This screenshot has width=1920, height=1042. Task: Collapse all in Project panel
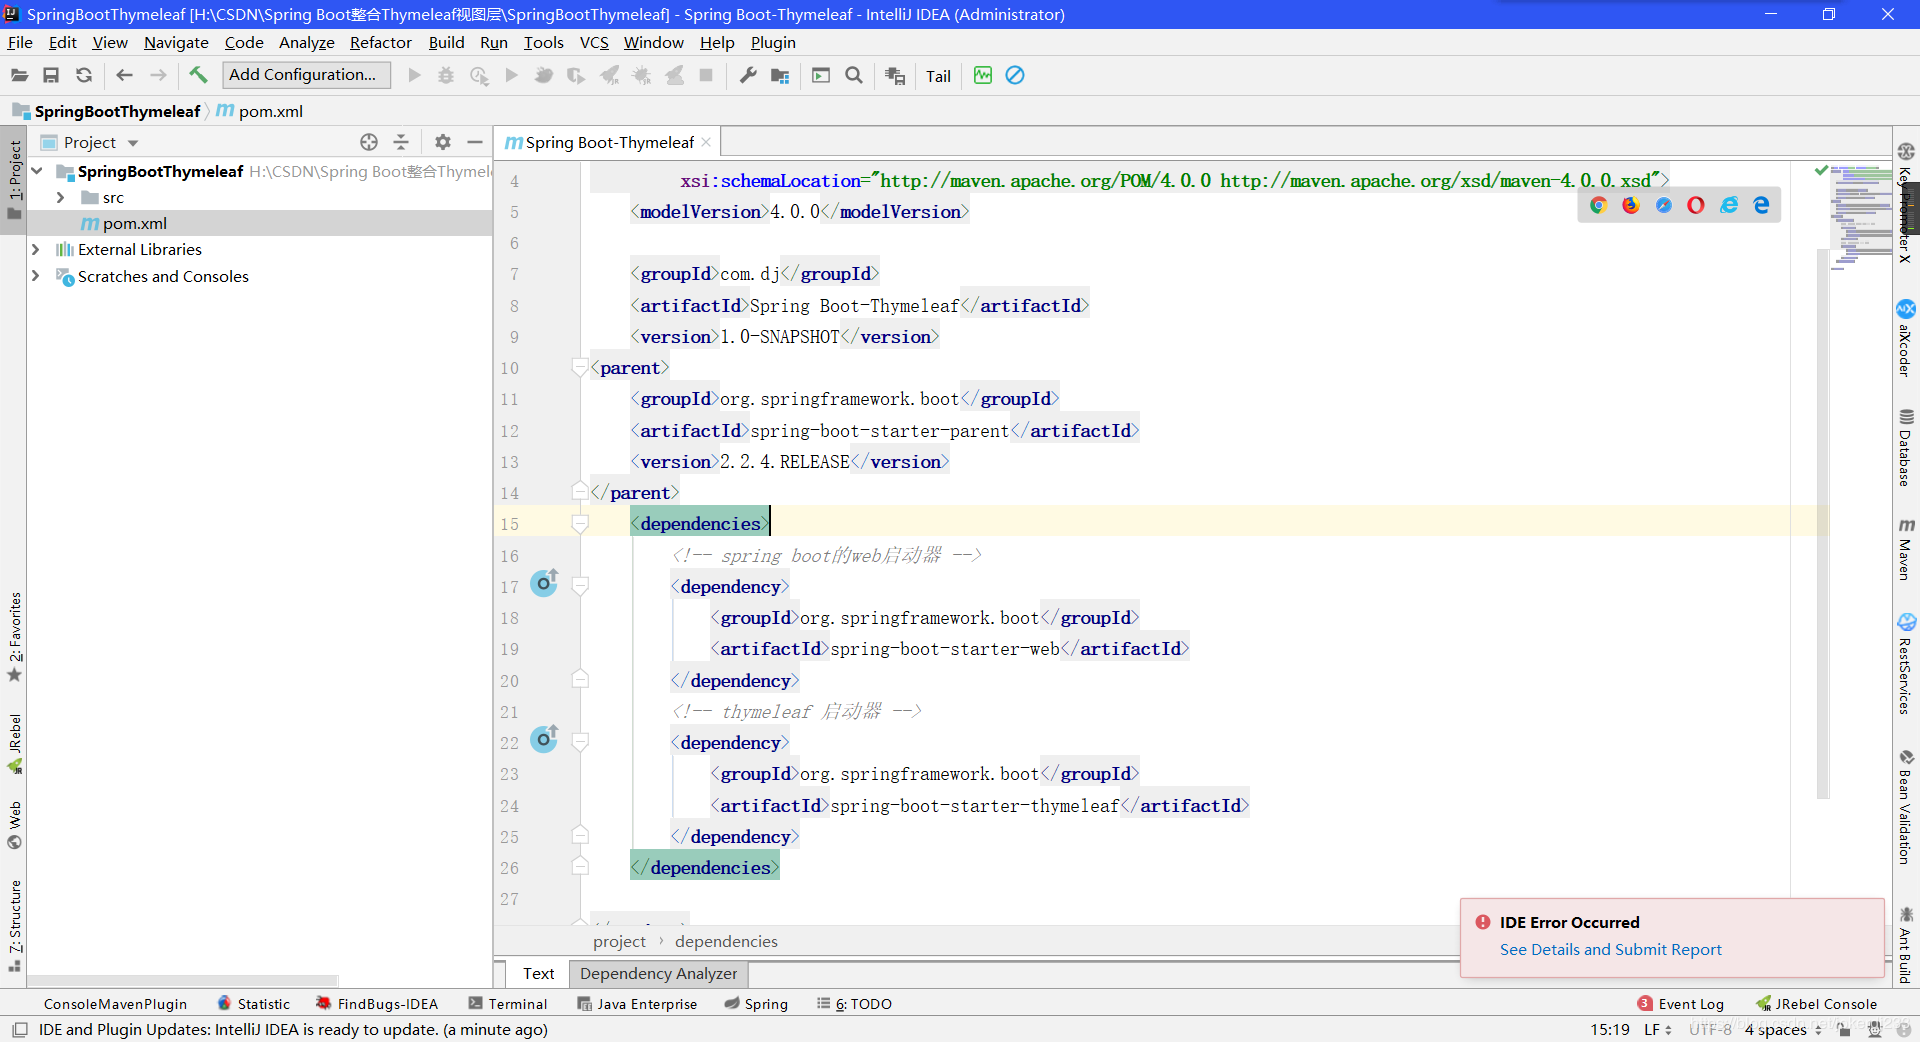pyautogui.click(x=401, y=142)
